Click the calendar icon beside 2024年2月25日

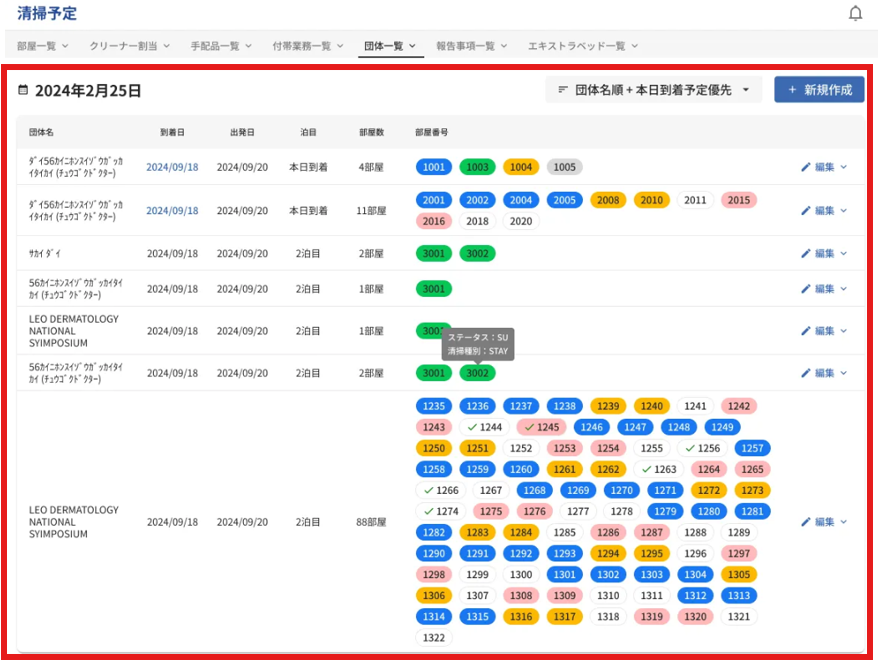[x=24, y=90]
